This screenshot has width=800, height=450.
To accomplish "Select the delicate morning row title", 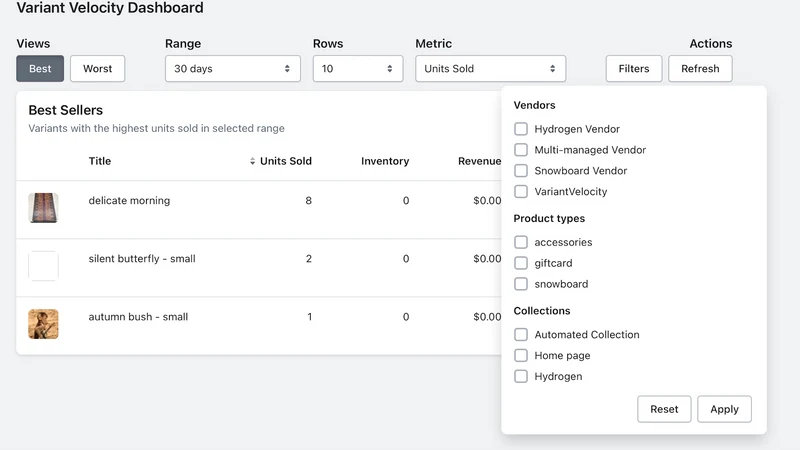I will coord(129,201).
